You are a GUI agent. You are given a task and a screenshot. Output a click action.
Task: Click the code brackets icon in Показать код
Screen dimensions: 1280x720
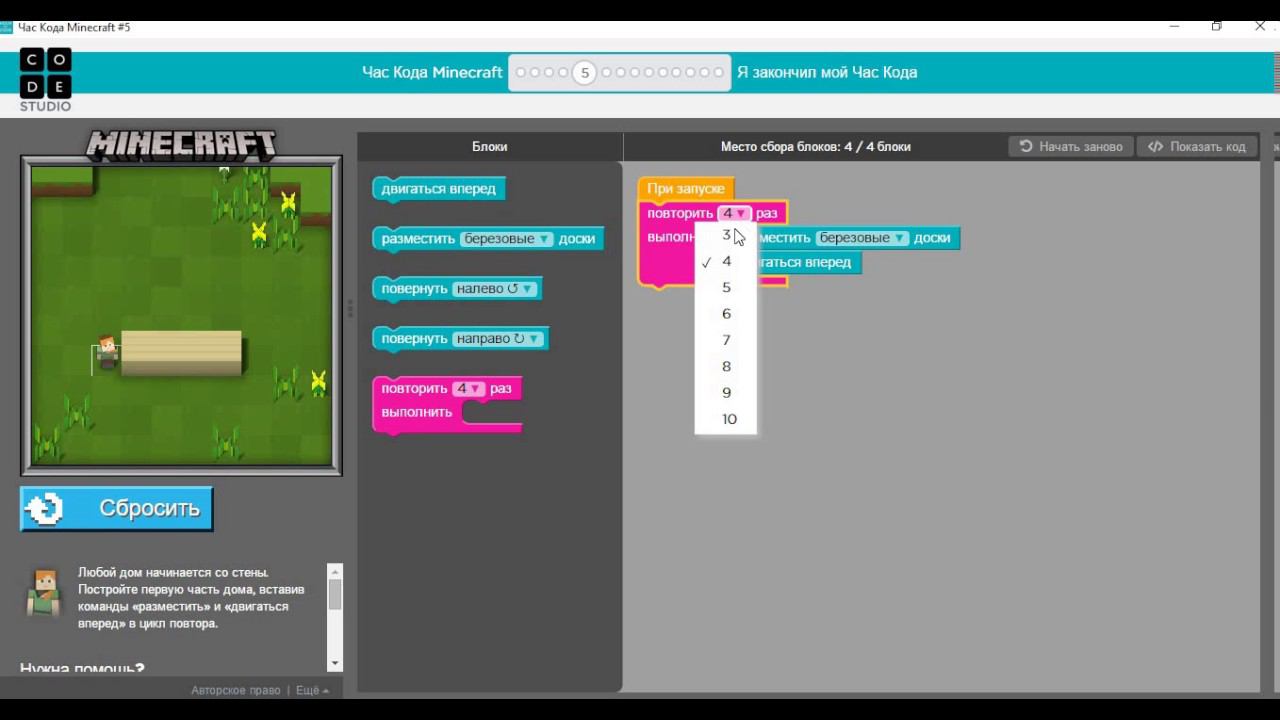pos(1156,146)
